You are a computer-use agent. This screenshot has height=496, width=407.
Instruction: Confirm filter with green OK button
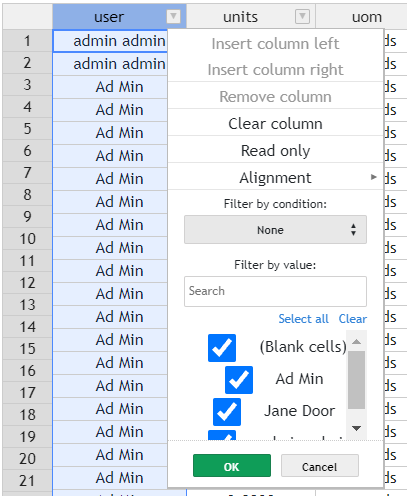pyautogui.click(x=232, y=466)
